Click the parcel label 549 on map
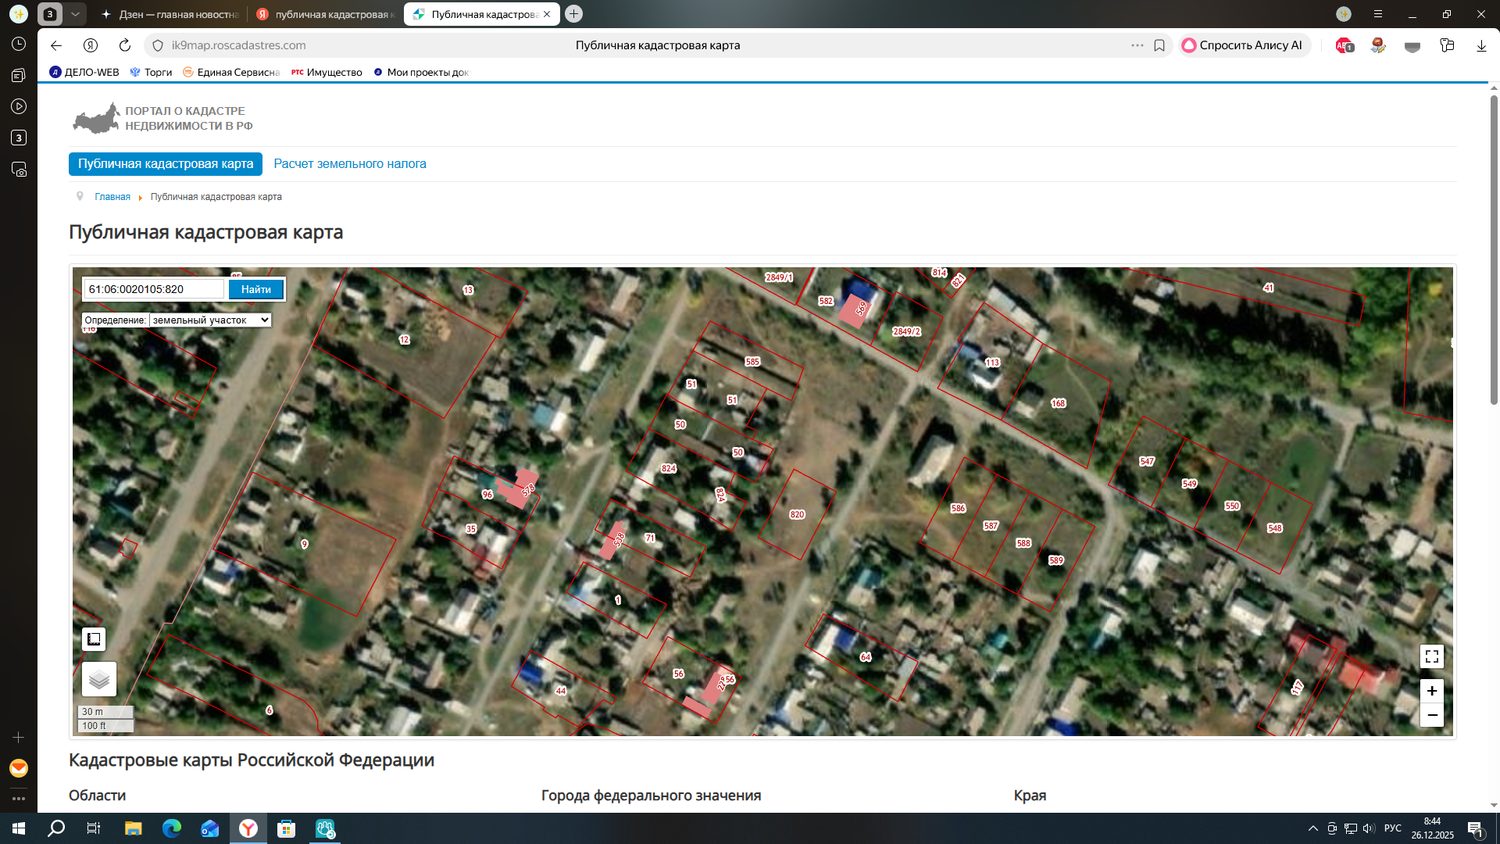Image resolution: width=1500 pixels, height=844 pixels. 1189,483
